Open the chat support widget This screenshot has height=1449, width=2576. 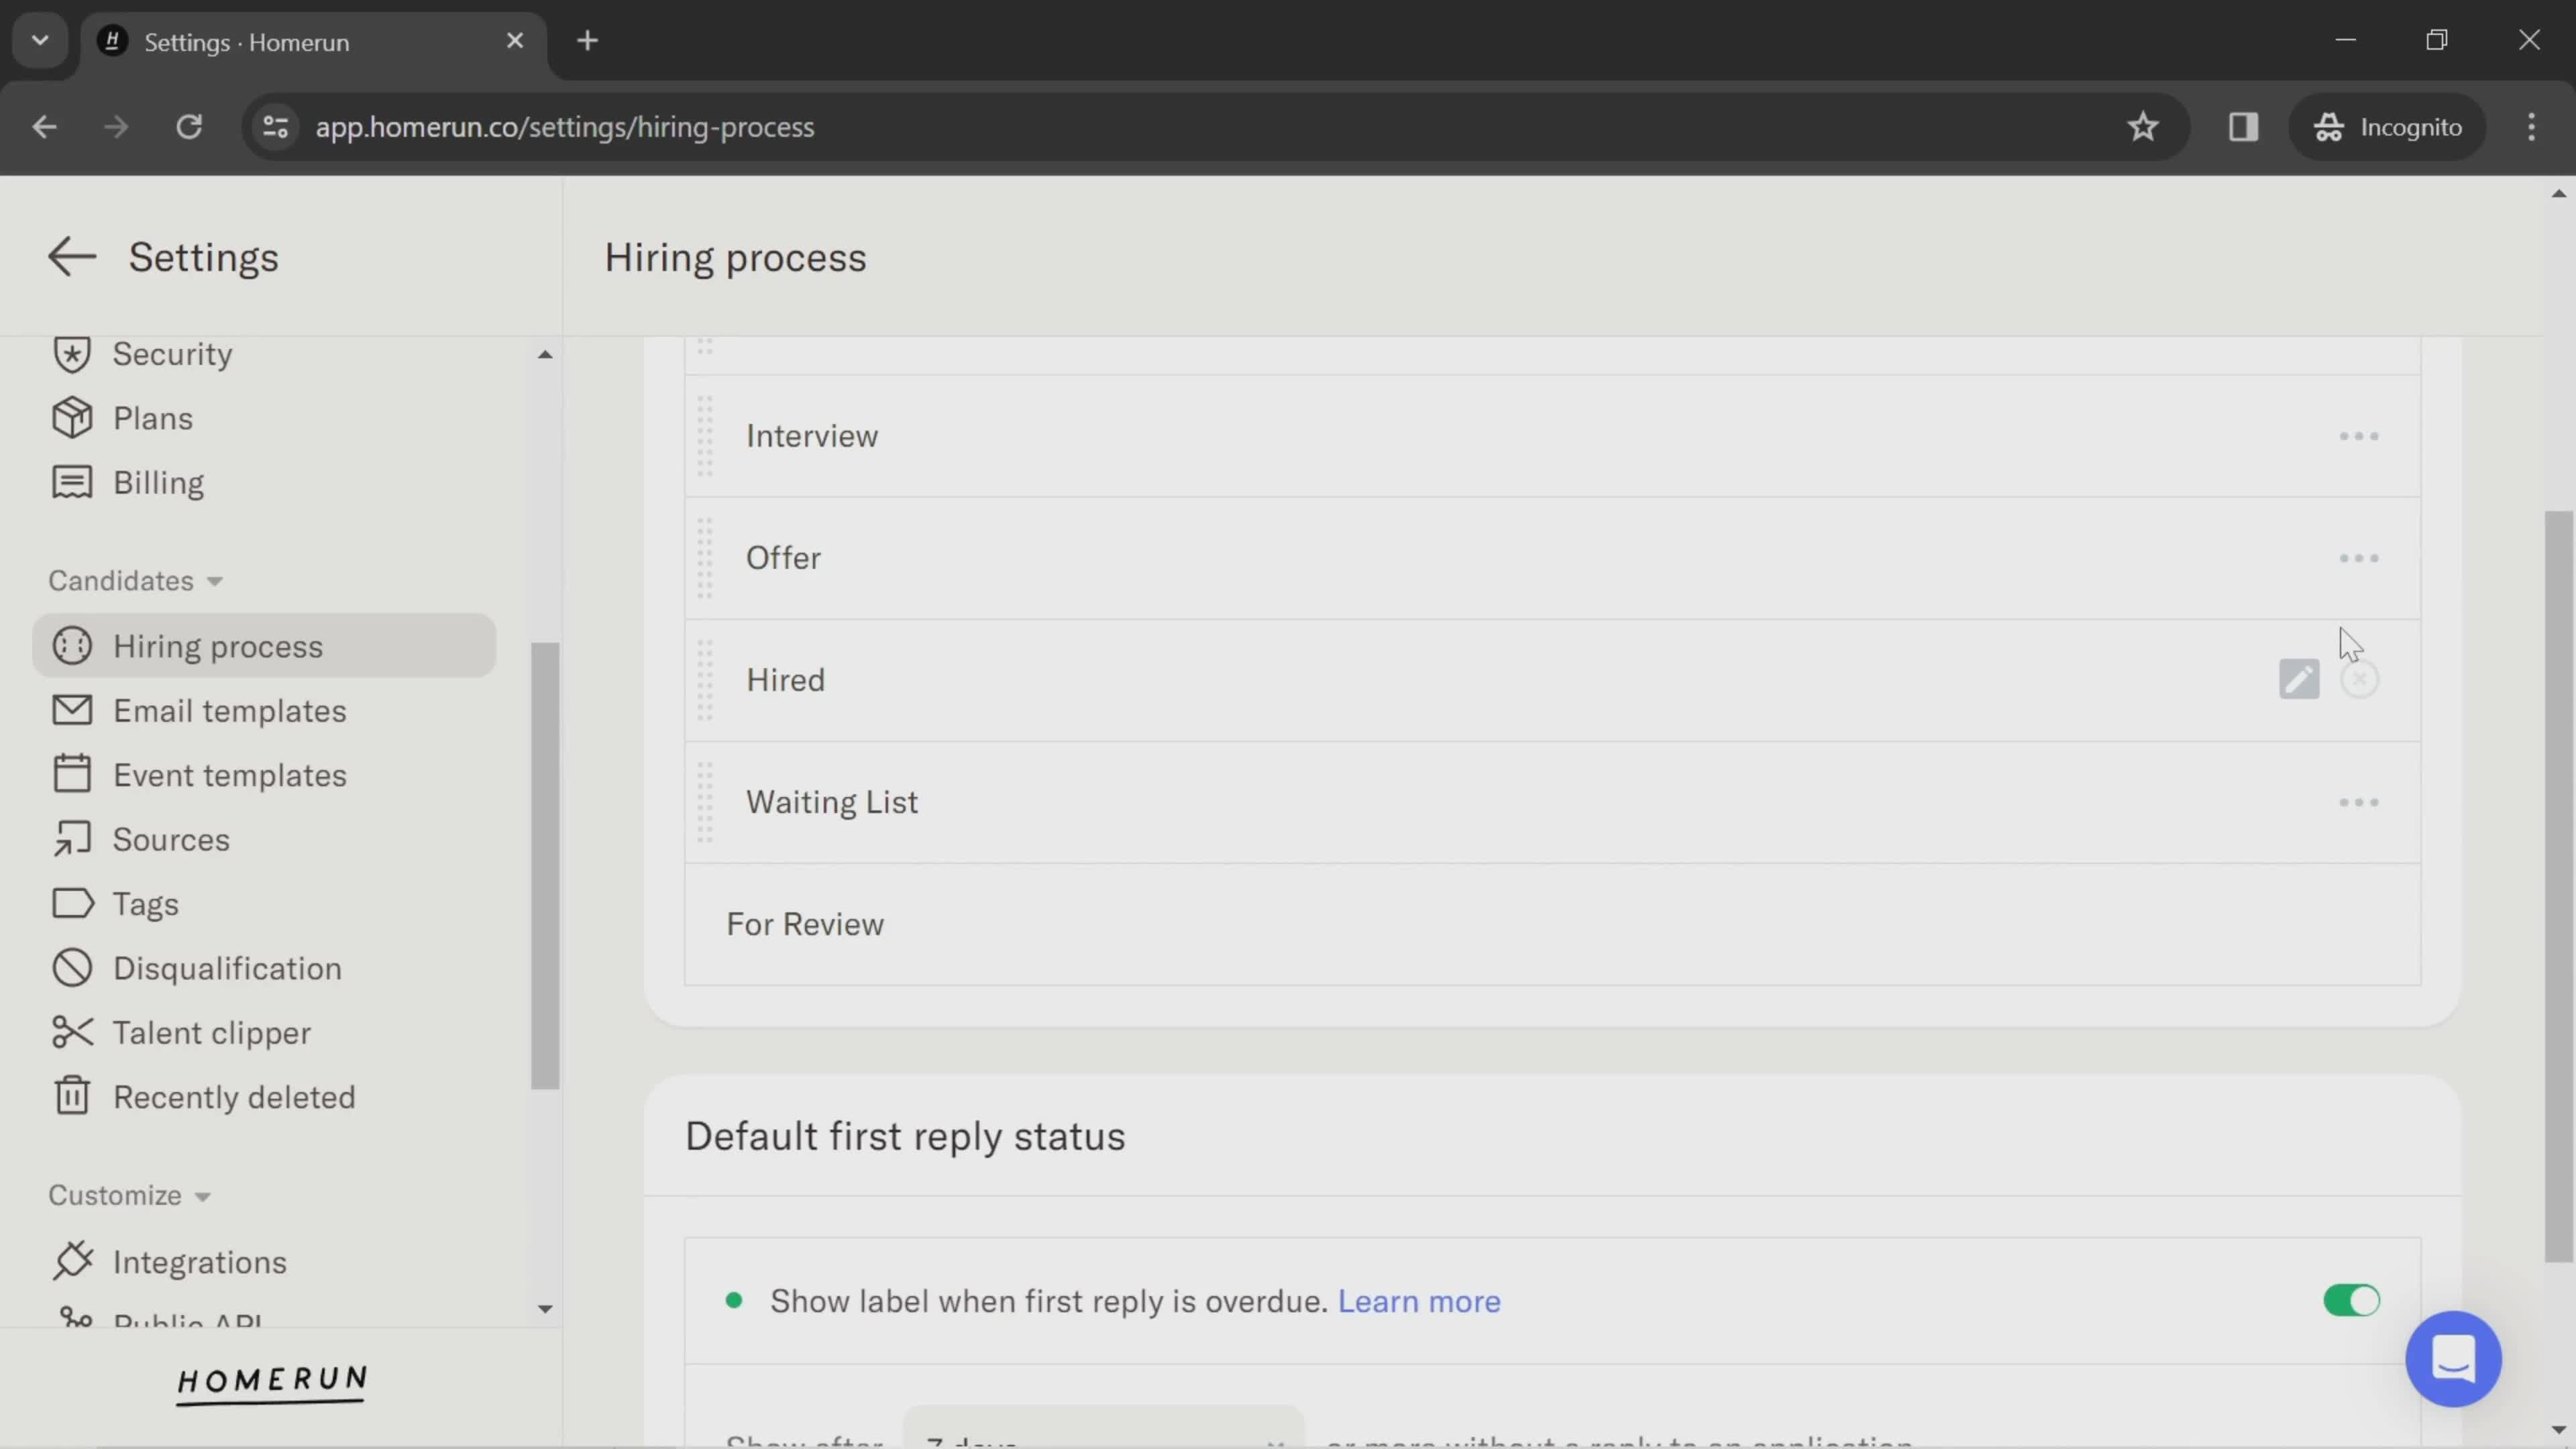[2452, 1358]
